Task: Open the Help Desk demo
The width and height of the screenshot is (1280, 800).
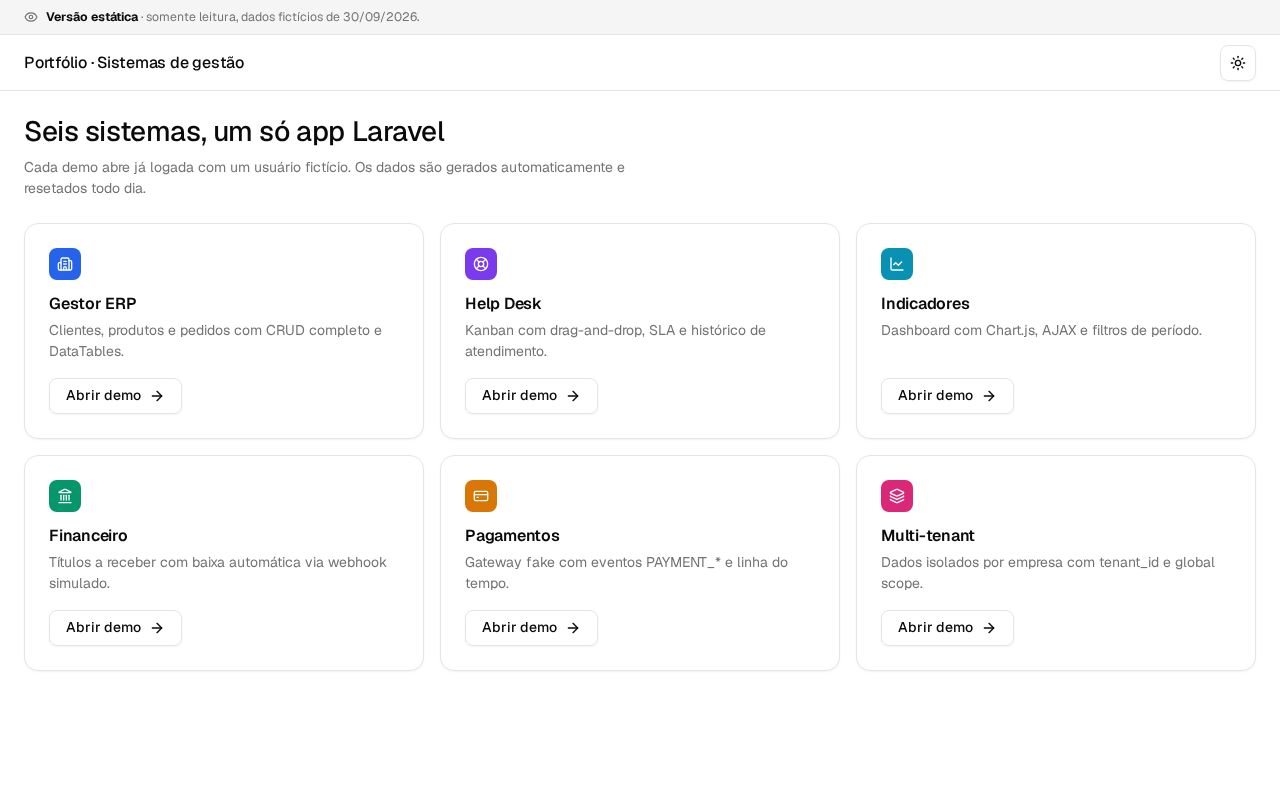Action: tap(531, 396)
